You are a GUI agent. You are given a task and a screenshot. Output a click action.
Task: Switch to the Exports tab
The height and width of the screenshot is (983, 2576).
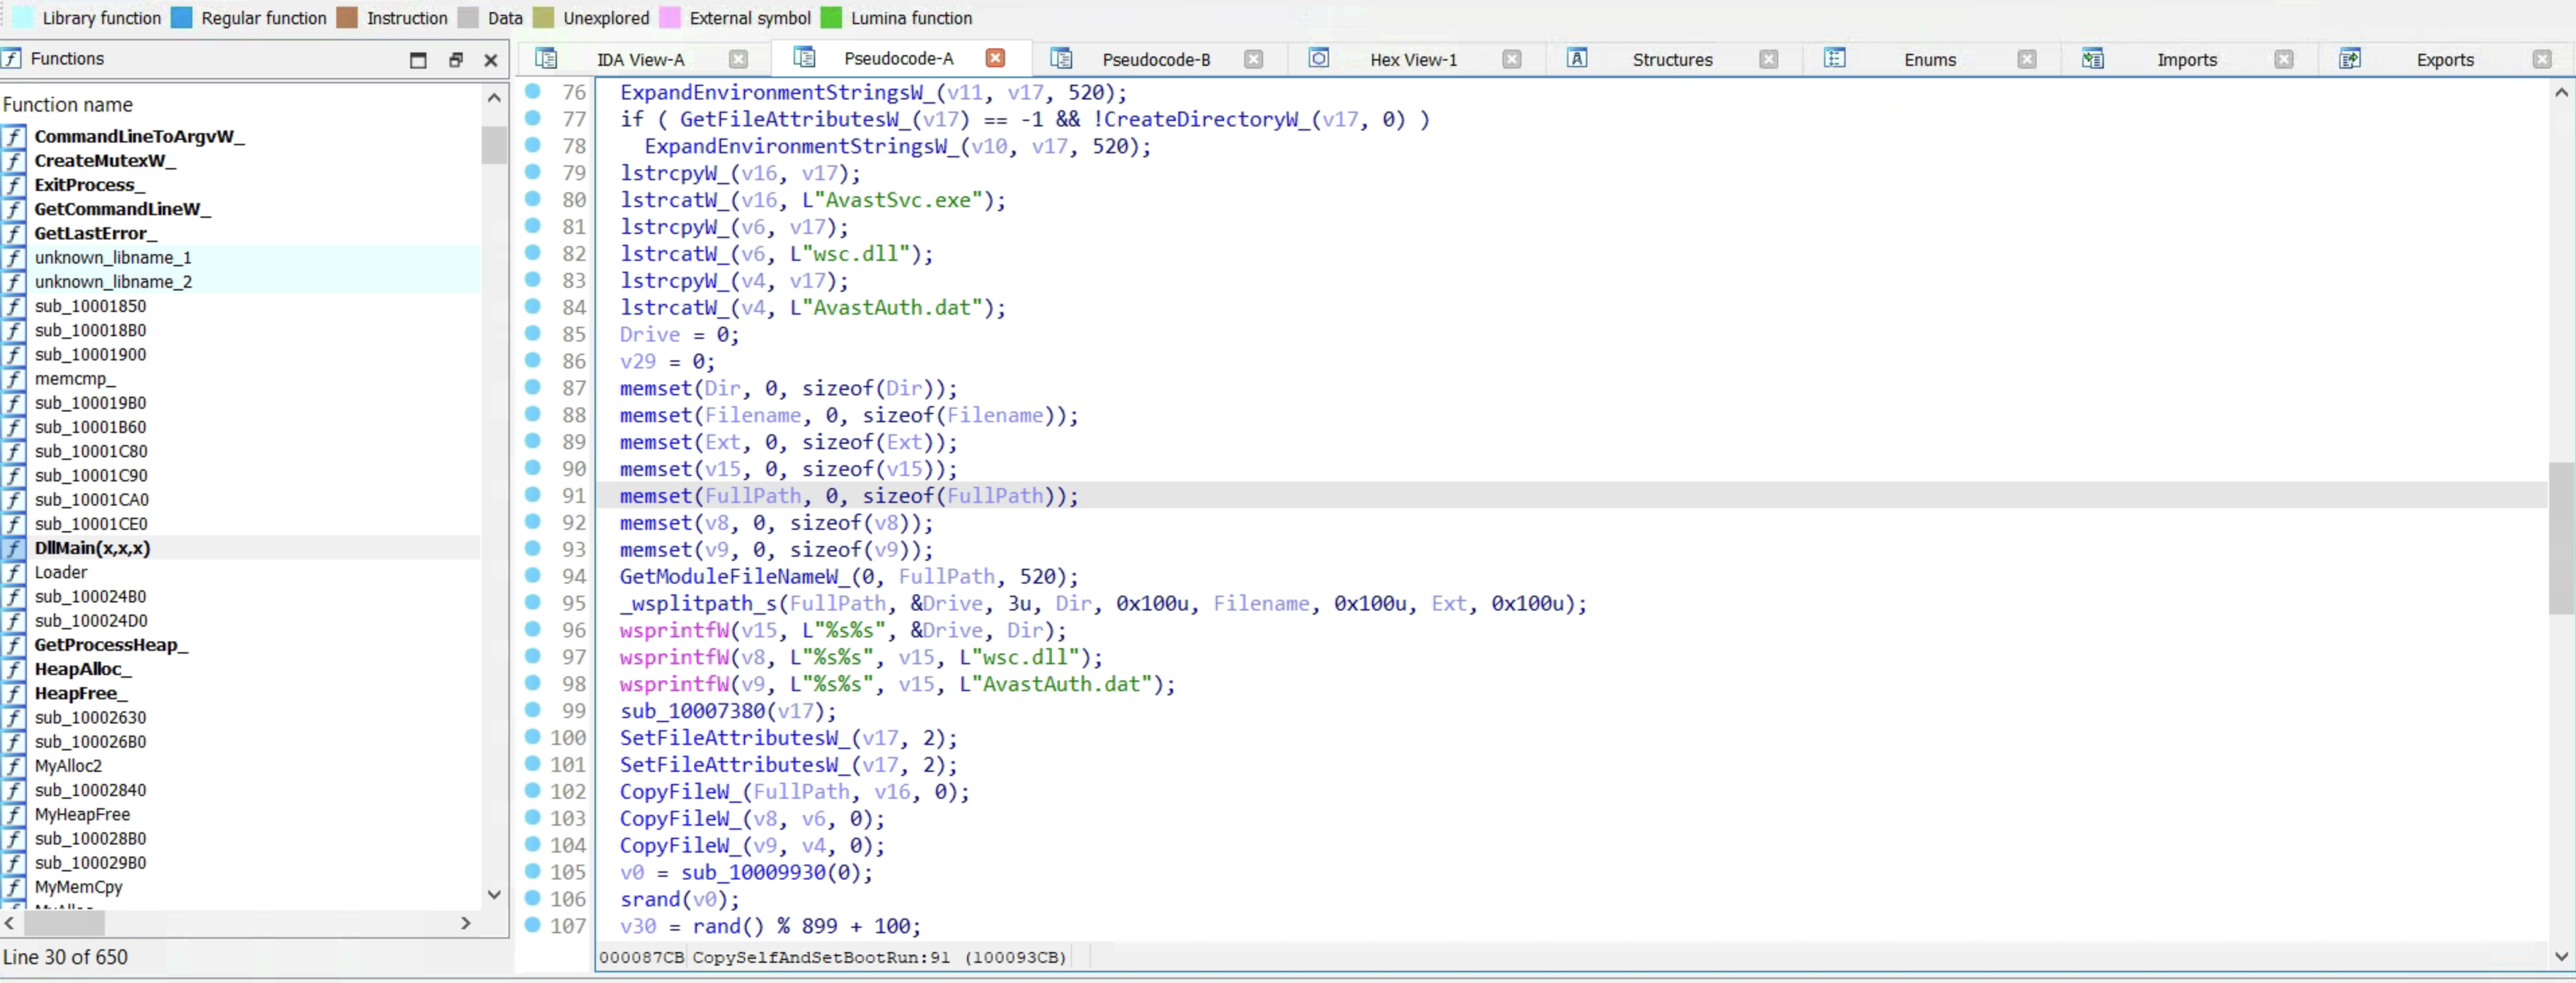coord(2444,59)
